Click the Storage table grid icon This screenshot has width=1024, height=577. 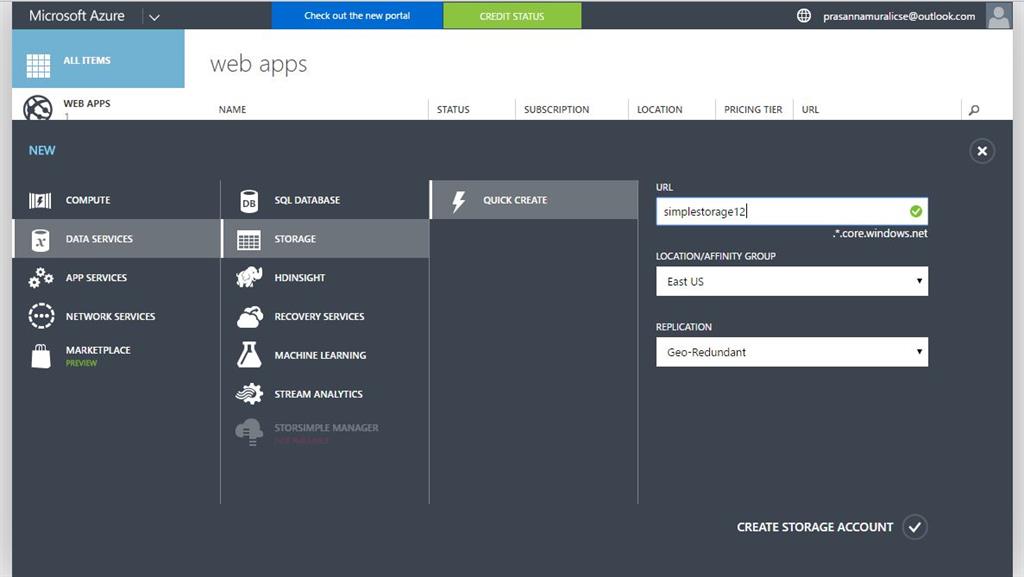click(249, 240)
